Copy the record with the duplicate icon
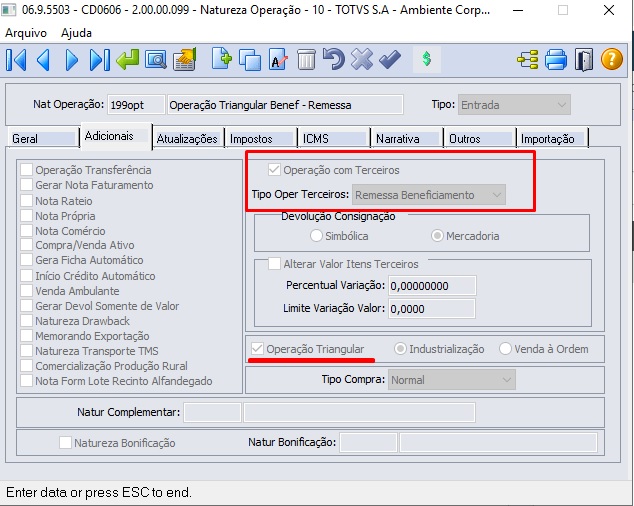This screenshot has width=634, height=506. pos(250,60)
